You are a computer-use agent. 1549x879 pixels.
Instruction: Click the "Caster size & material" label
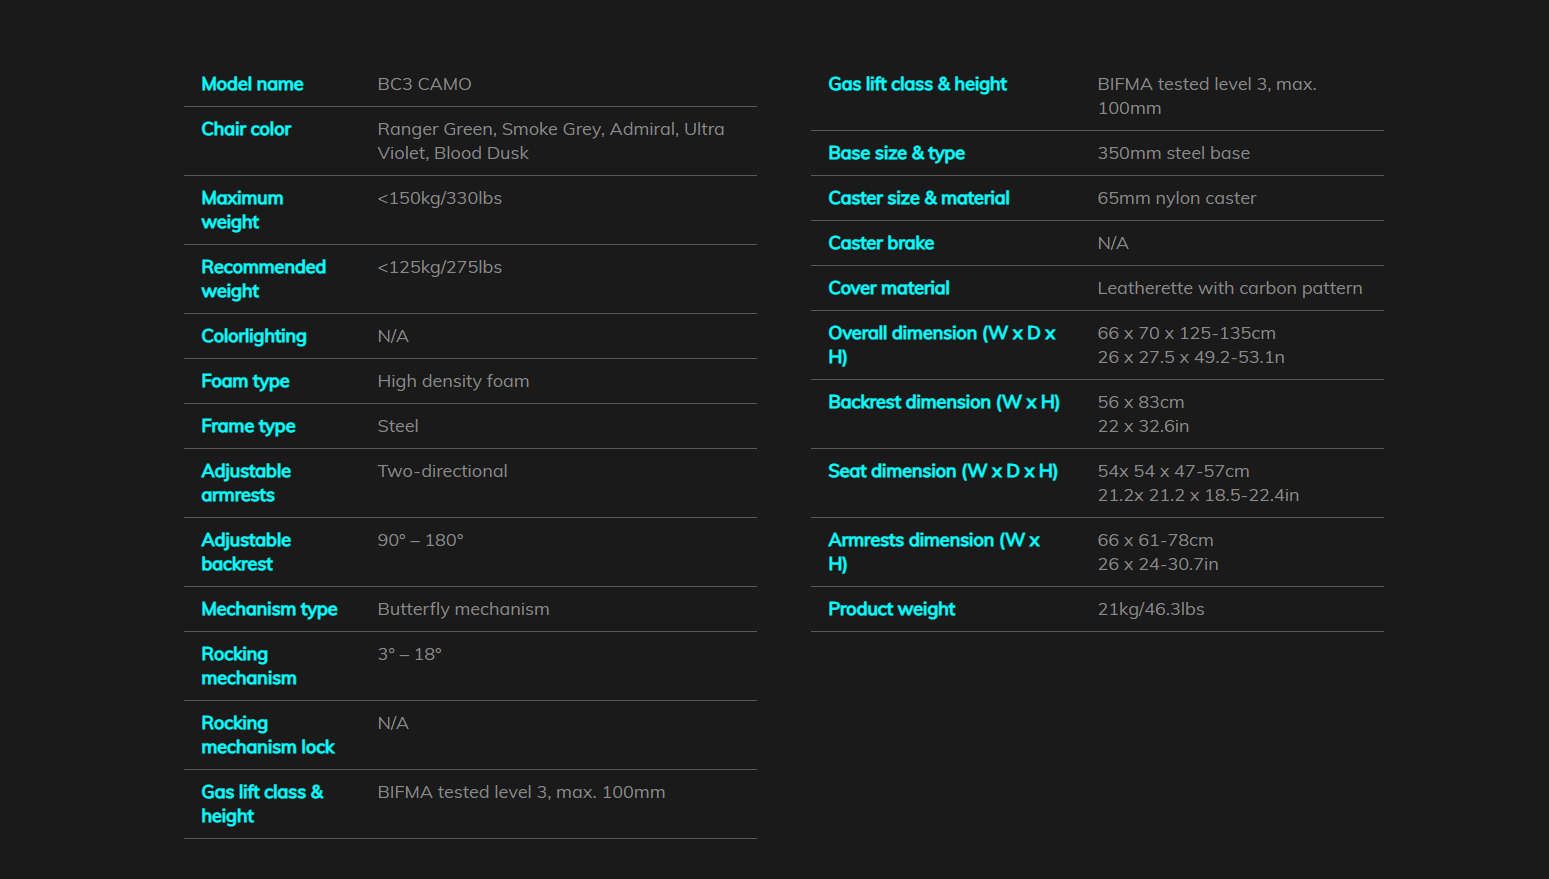tap(919, 198)
